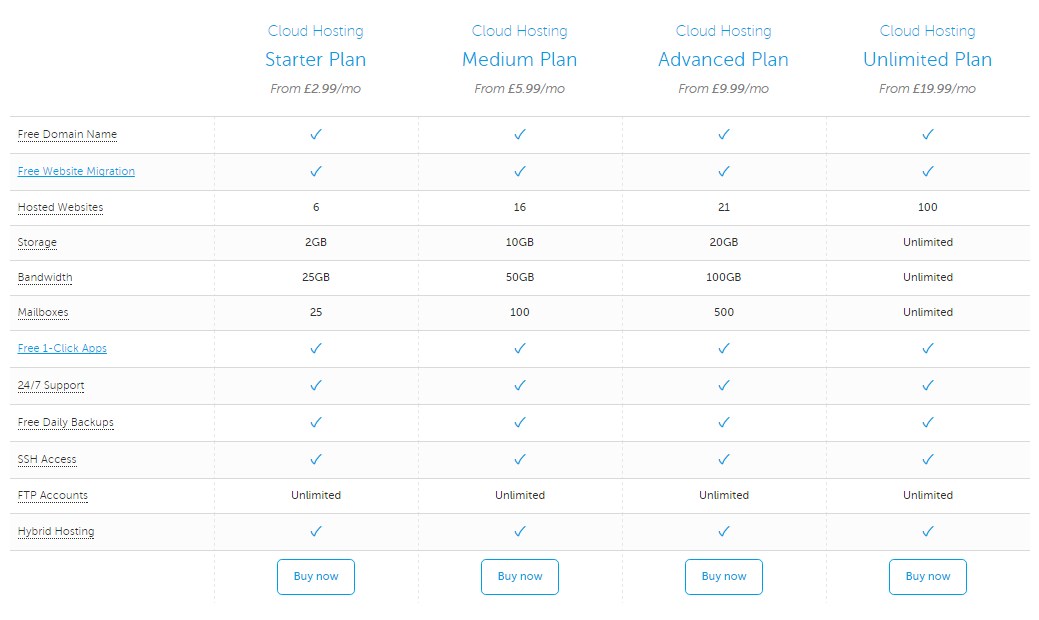This screenshot has height=620, width=1039.
Task: Click Buy now under Medium Plan
Action: (x=520, y=576)
